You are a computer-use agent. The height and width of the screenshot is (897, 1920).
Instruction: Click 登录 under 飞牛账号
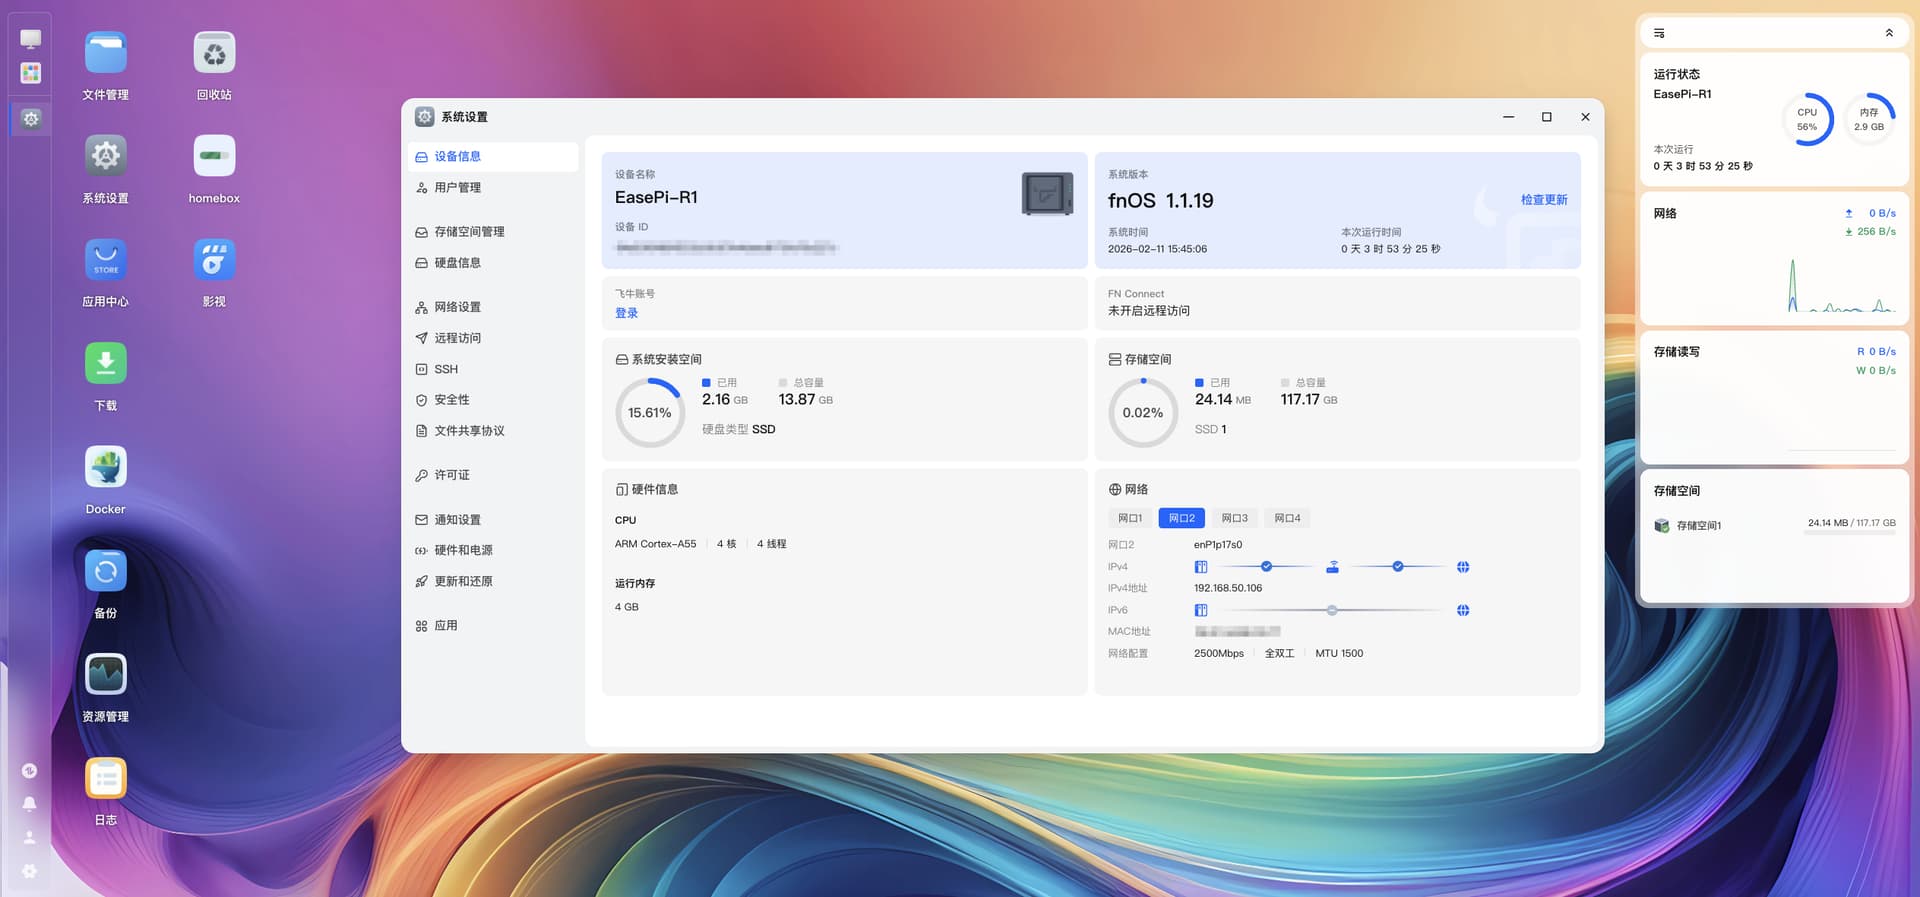(x=626, y=313)
